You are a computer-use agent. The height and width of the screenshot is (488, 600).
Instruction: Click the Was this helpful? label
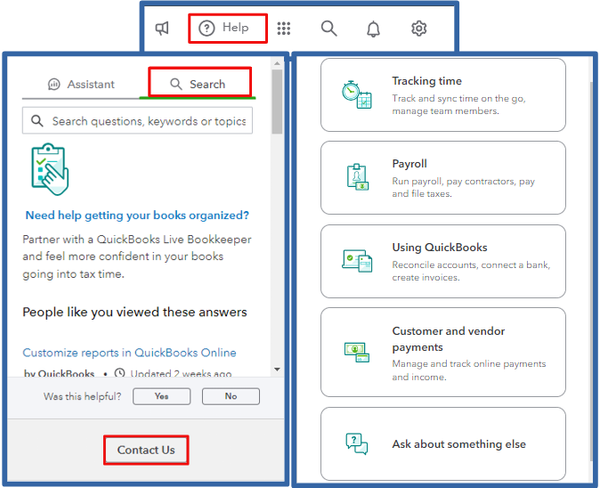pyautogui.click(x=82, y=397)
